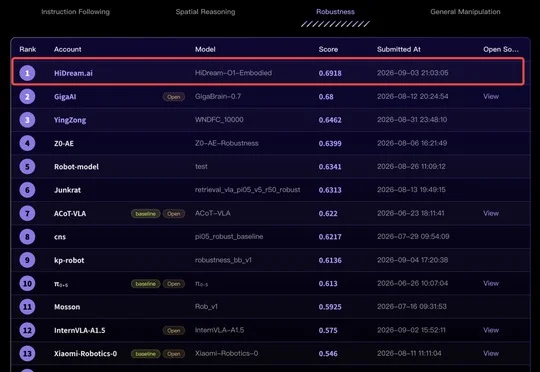
Task: Click the rank 9 badge icon
Action: [27, 260]
